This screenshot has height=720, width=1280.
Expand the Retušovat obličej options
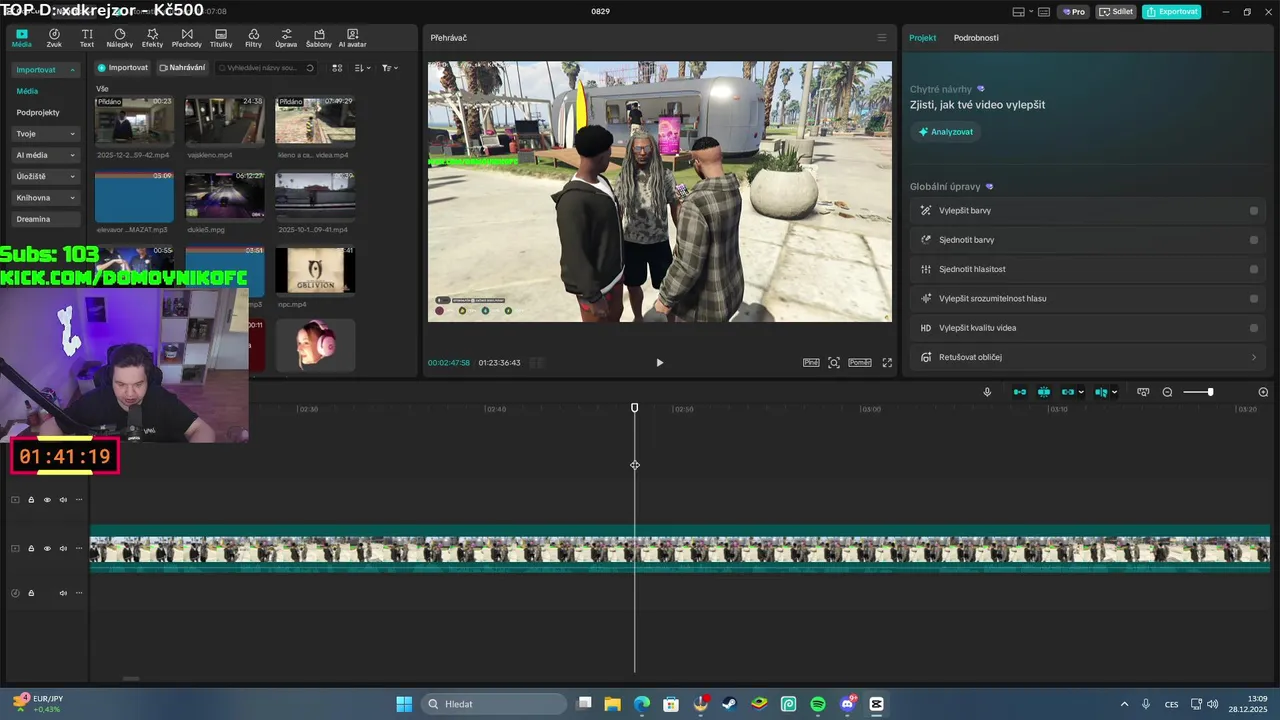1254,357
